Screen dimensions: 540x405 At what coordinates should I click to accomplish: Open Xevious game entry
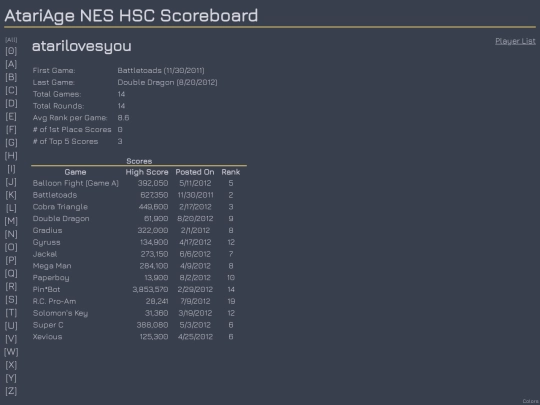click(48, 337)
